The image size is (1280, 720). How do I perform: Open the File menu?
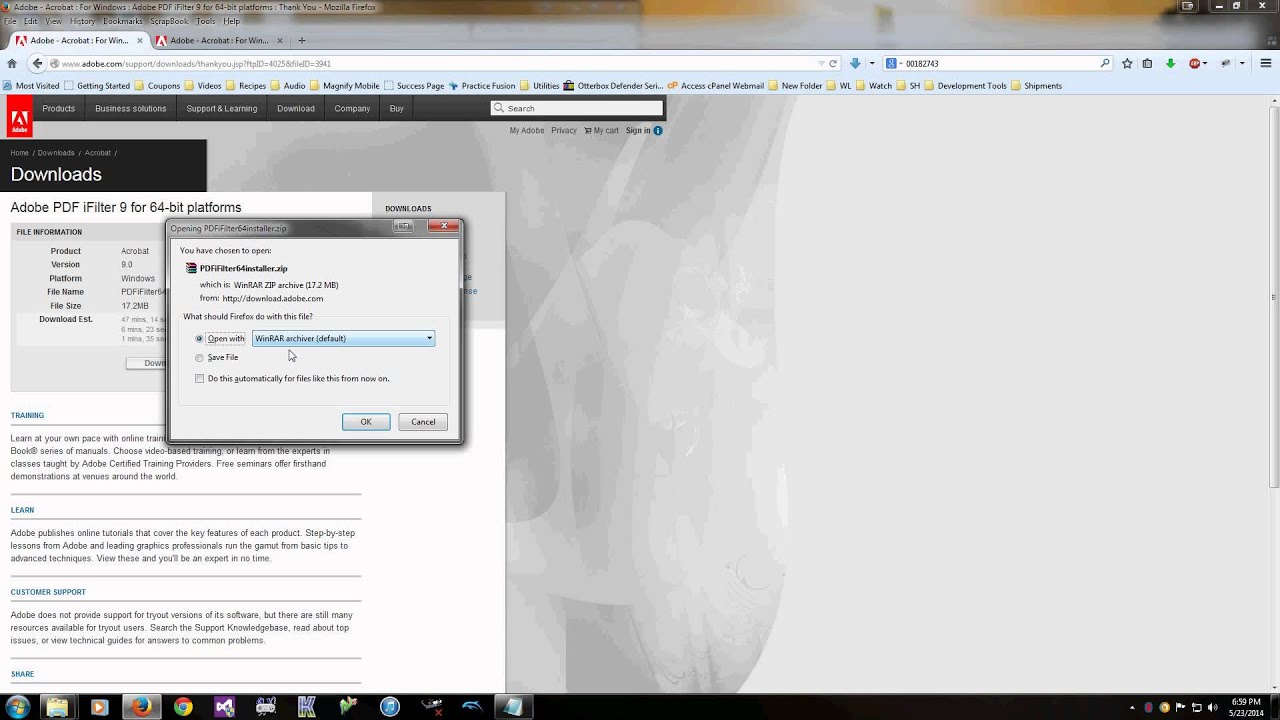coord(10,21)
